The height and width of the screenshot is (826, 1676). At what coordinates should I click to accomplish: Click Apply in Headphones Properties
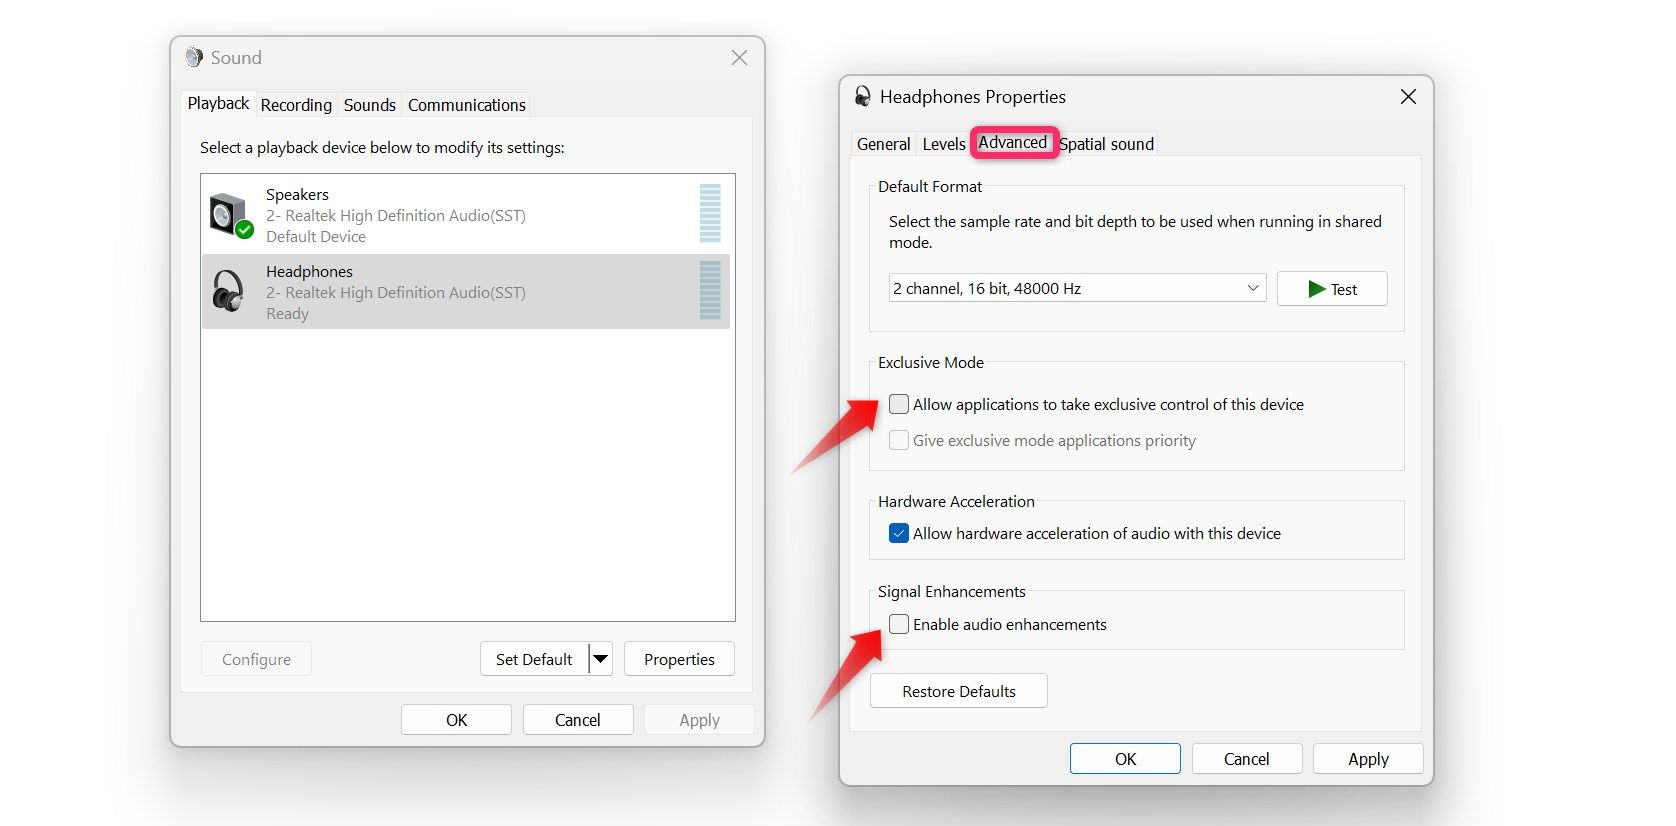coord(1368,759)
